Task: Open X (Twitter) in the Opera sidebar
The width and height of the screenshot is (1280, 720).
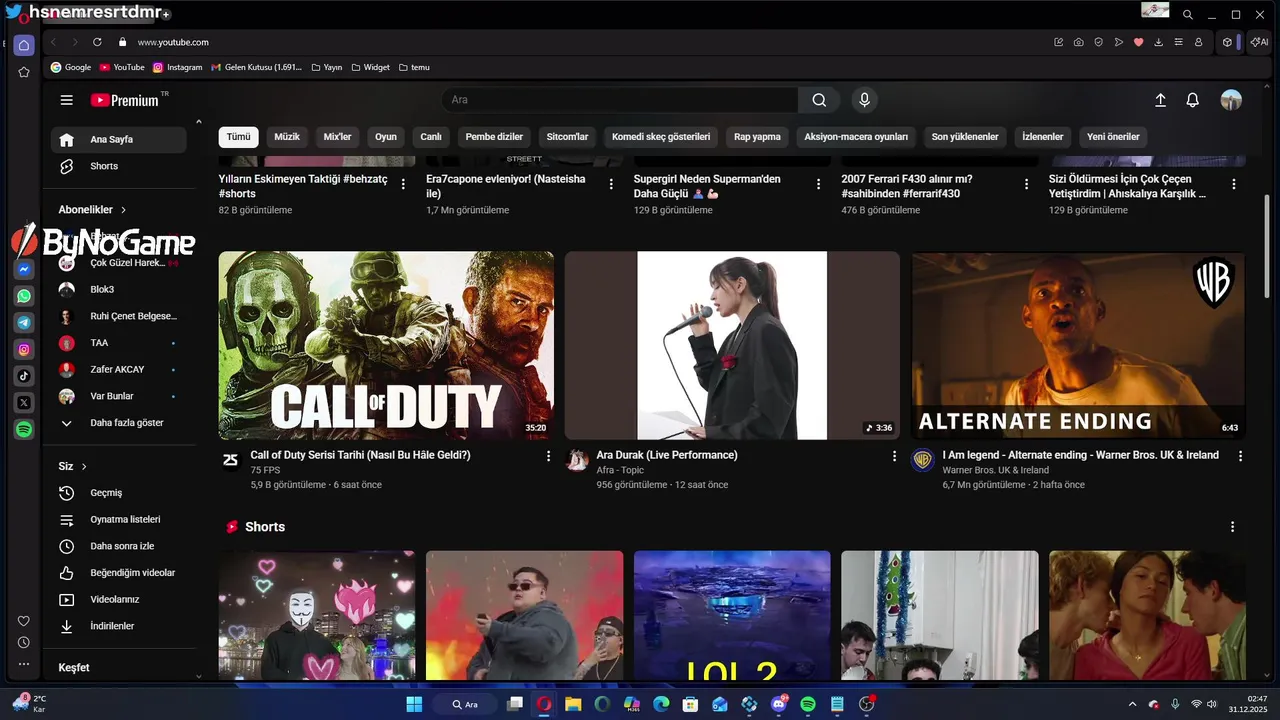Action: point(24,402)
